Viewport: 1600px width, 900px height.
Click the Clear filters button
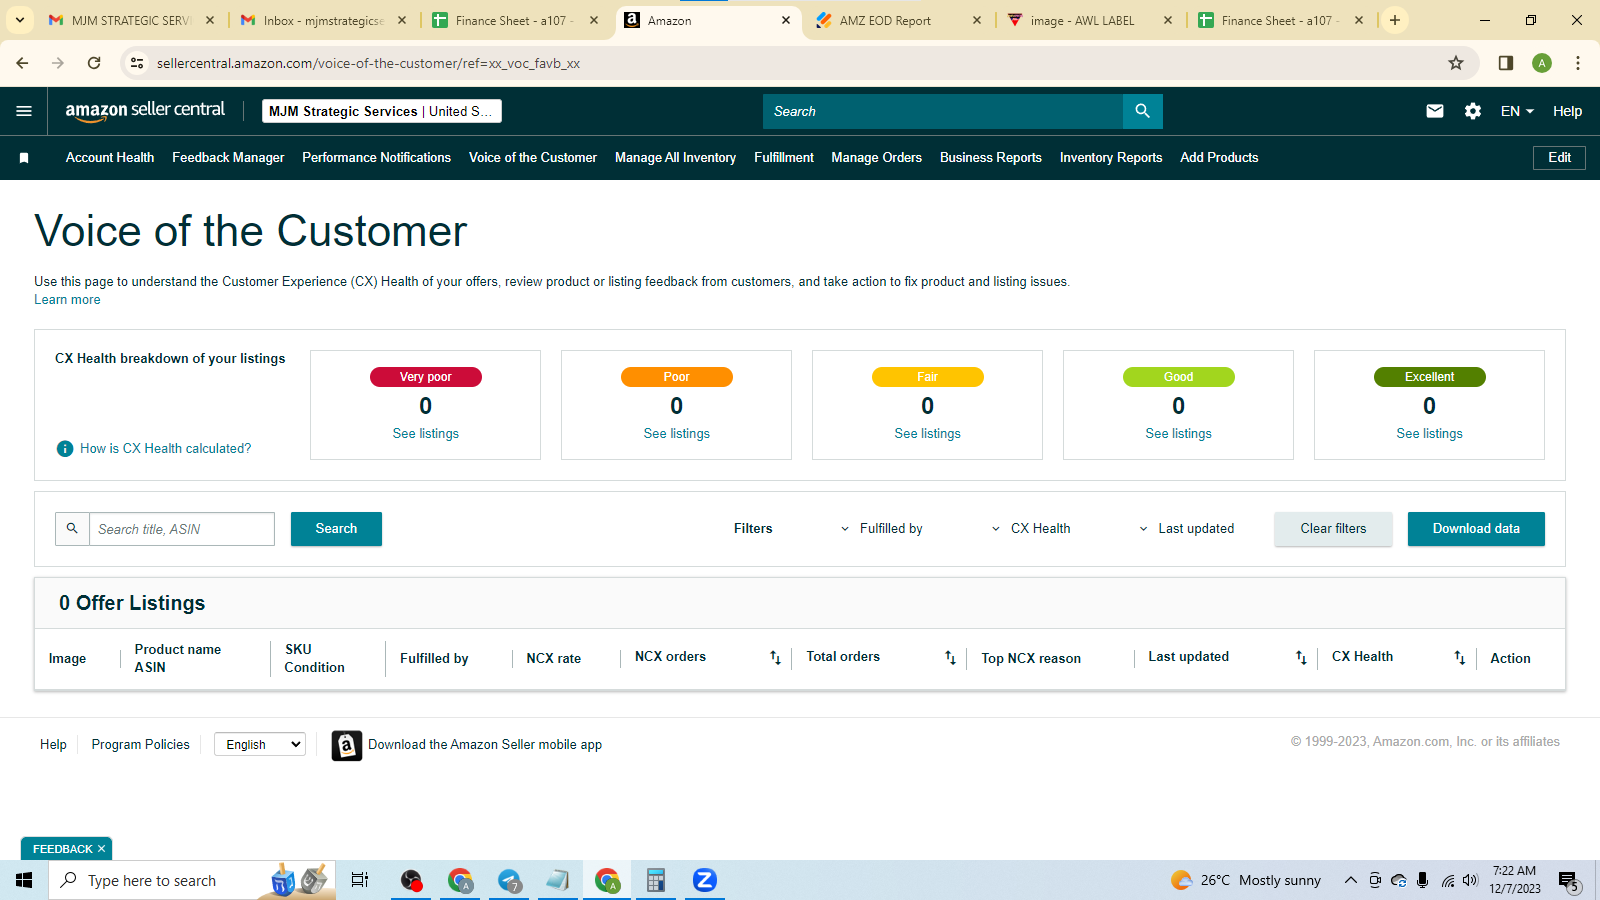pyautogui.click(x=1333, y=529)
